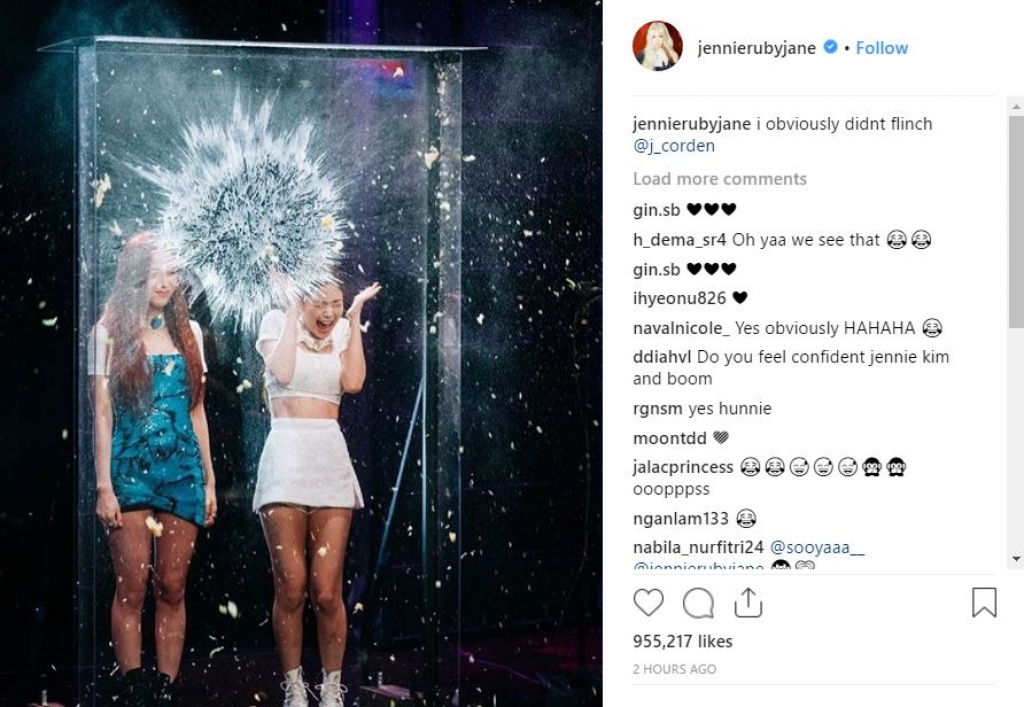
Task: Open the @sooyaaa__ mention link
Action: pyautogui.click(x=817, y=547)
